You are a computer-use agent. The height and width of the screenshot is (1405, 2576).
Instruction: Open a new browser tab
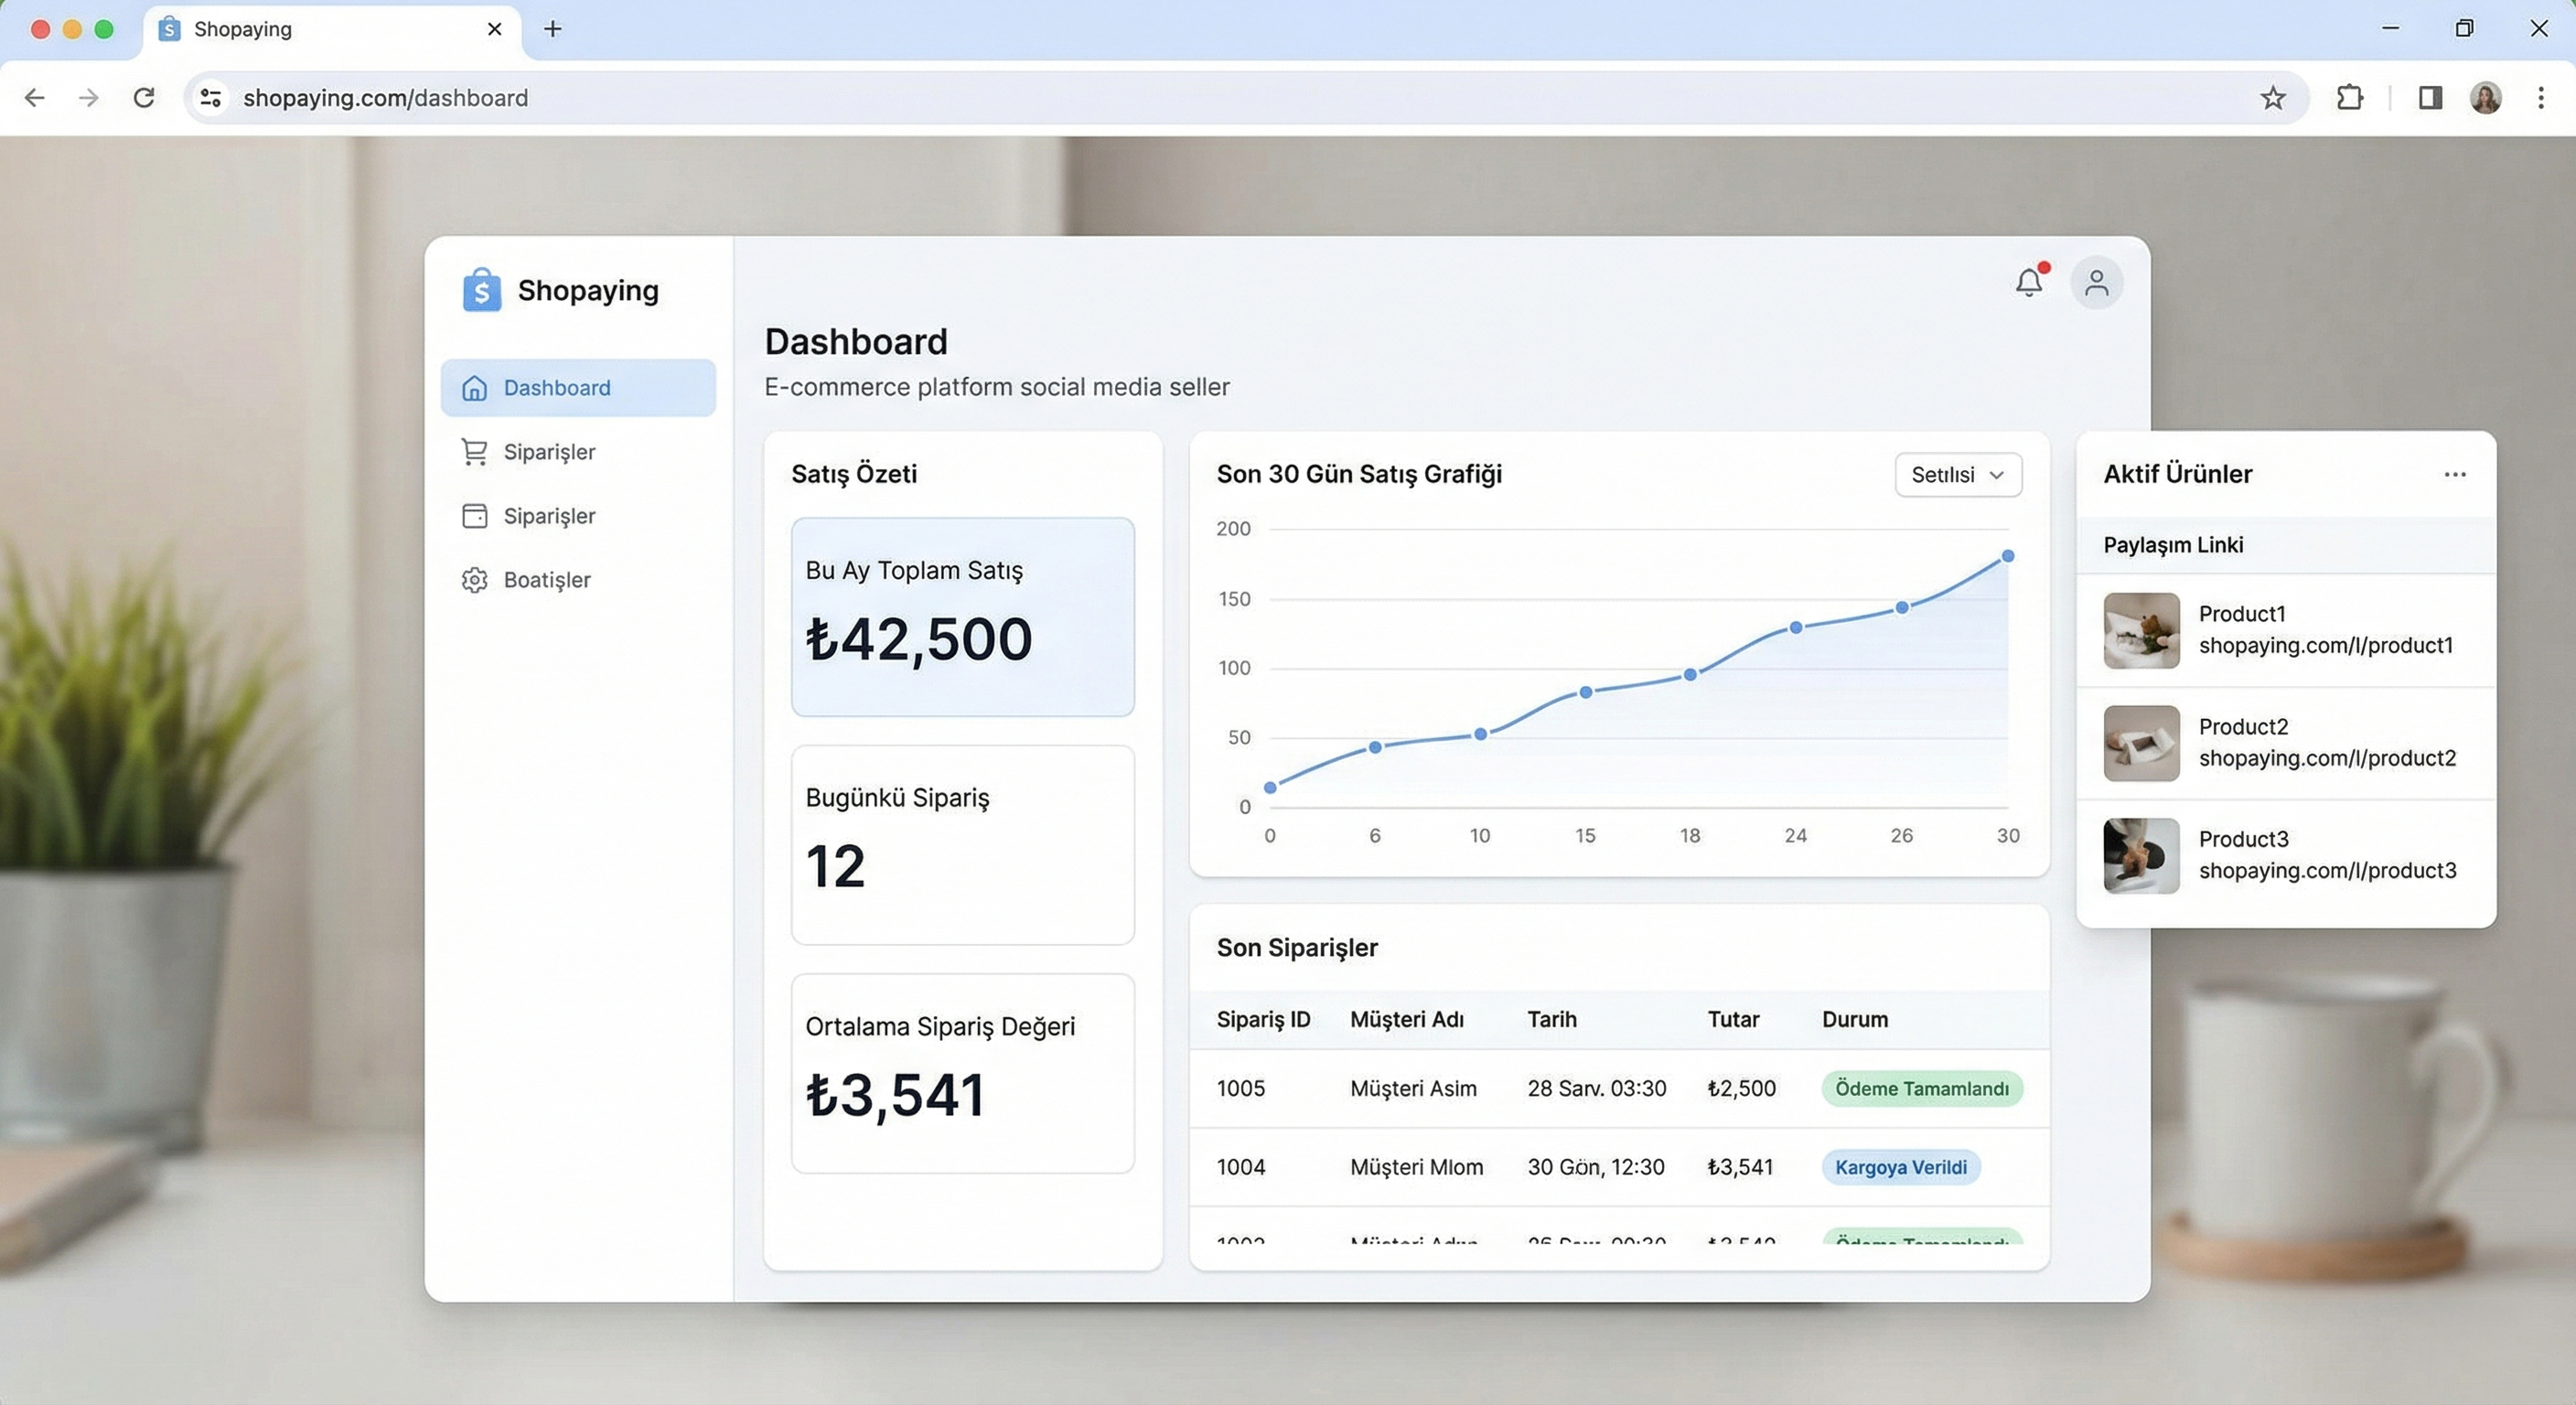pos(553,29)
